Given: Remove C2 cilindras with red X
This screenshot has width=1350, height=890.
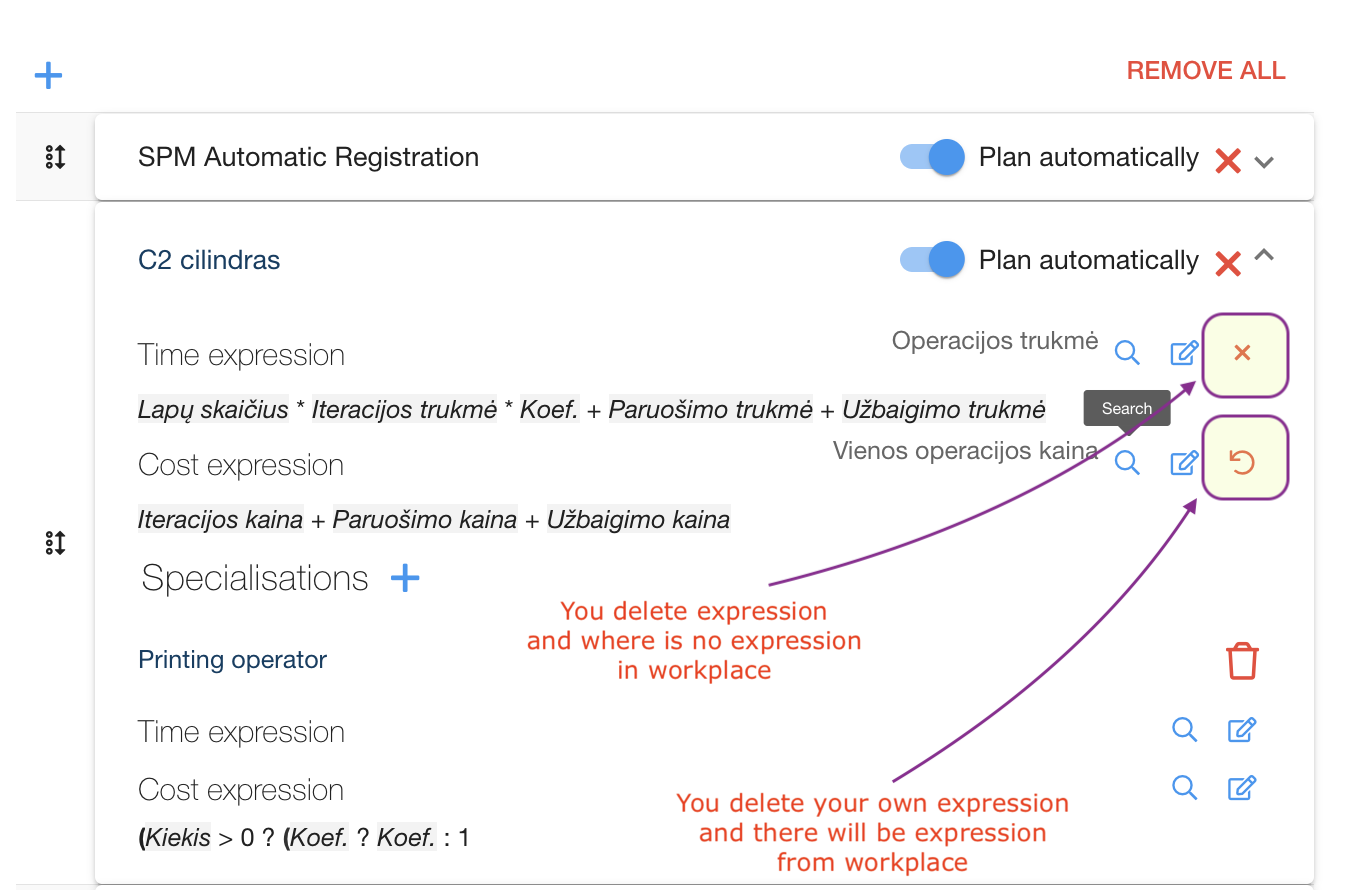Looking at the screenshot, I should coord(1227,263).
